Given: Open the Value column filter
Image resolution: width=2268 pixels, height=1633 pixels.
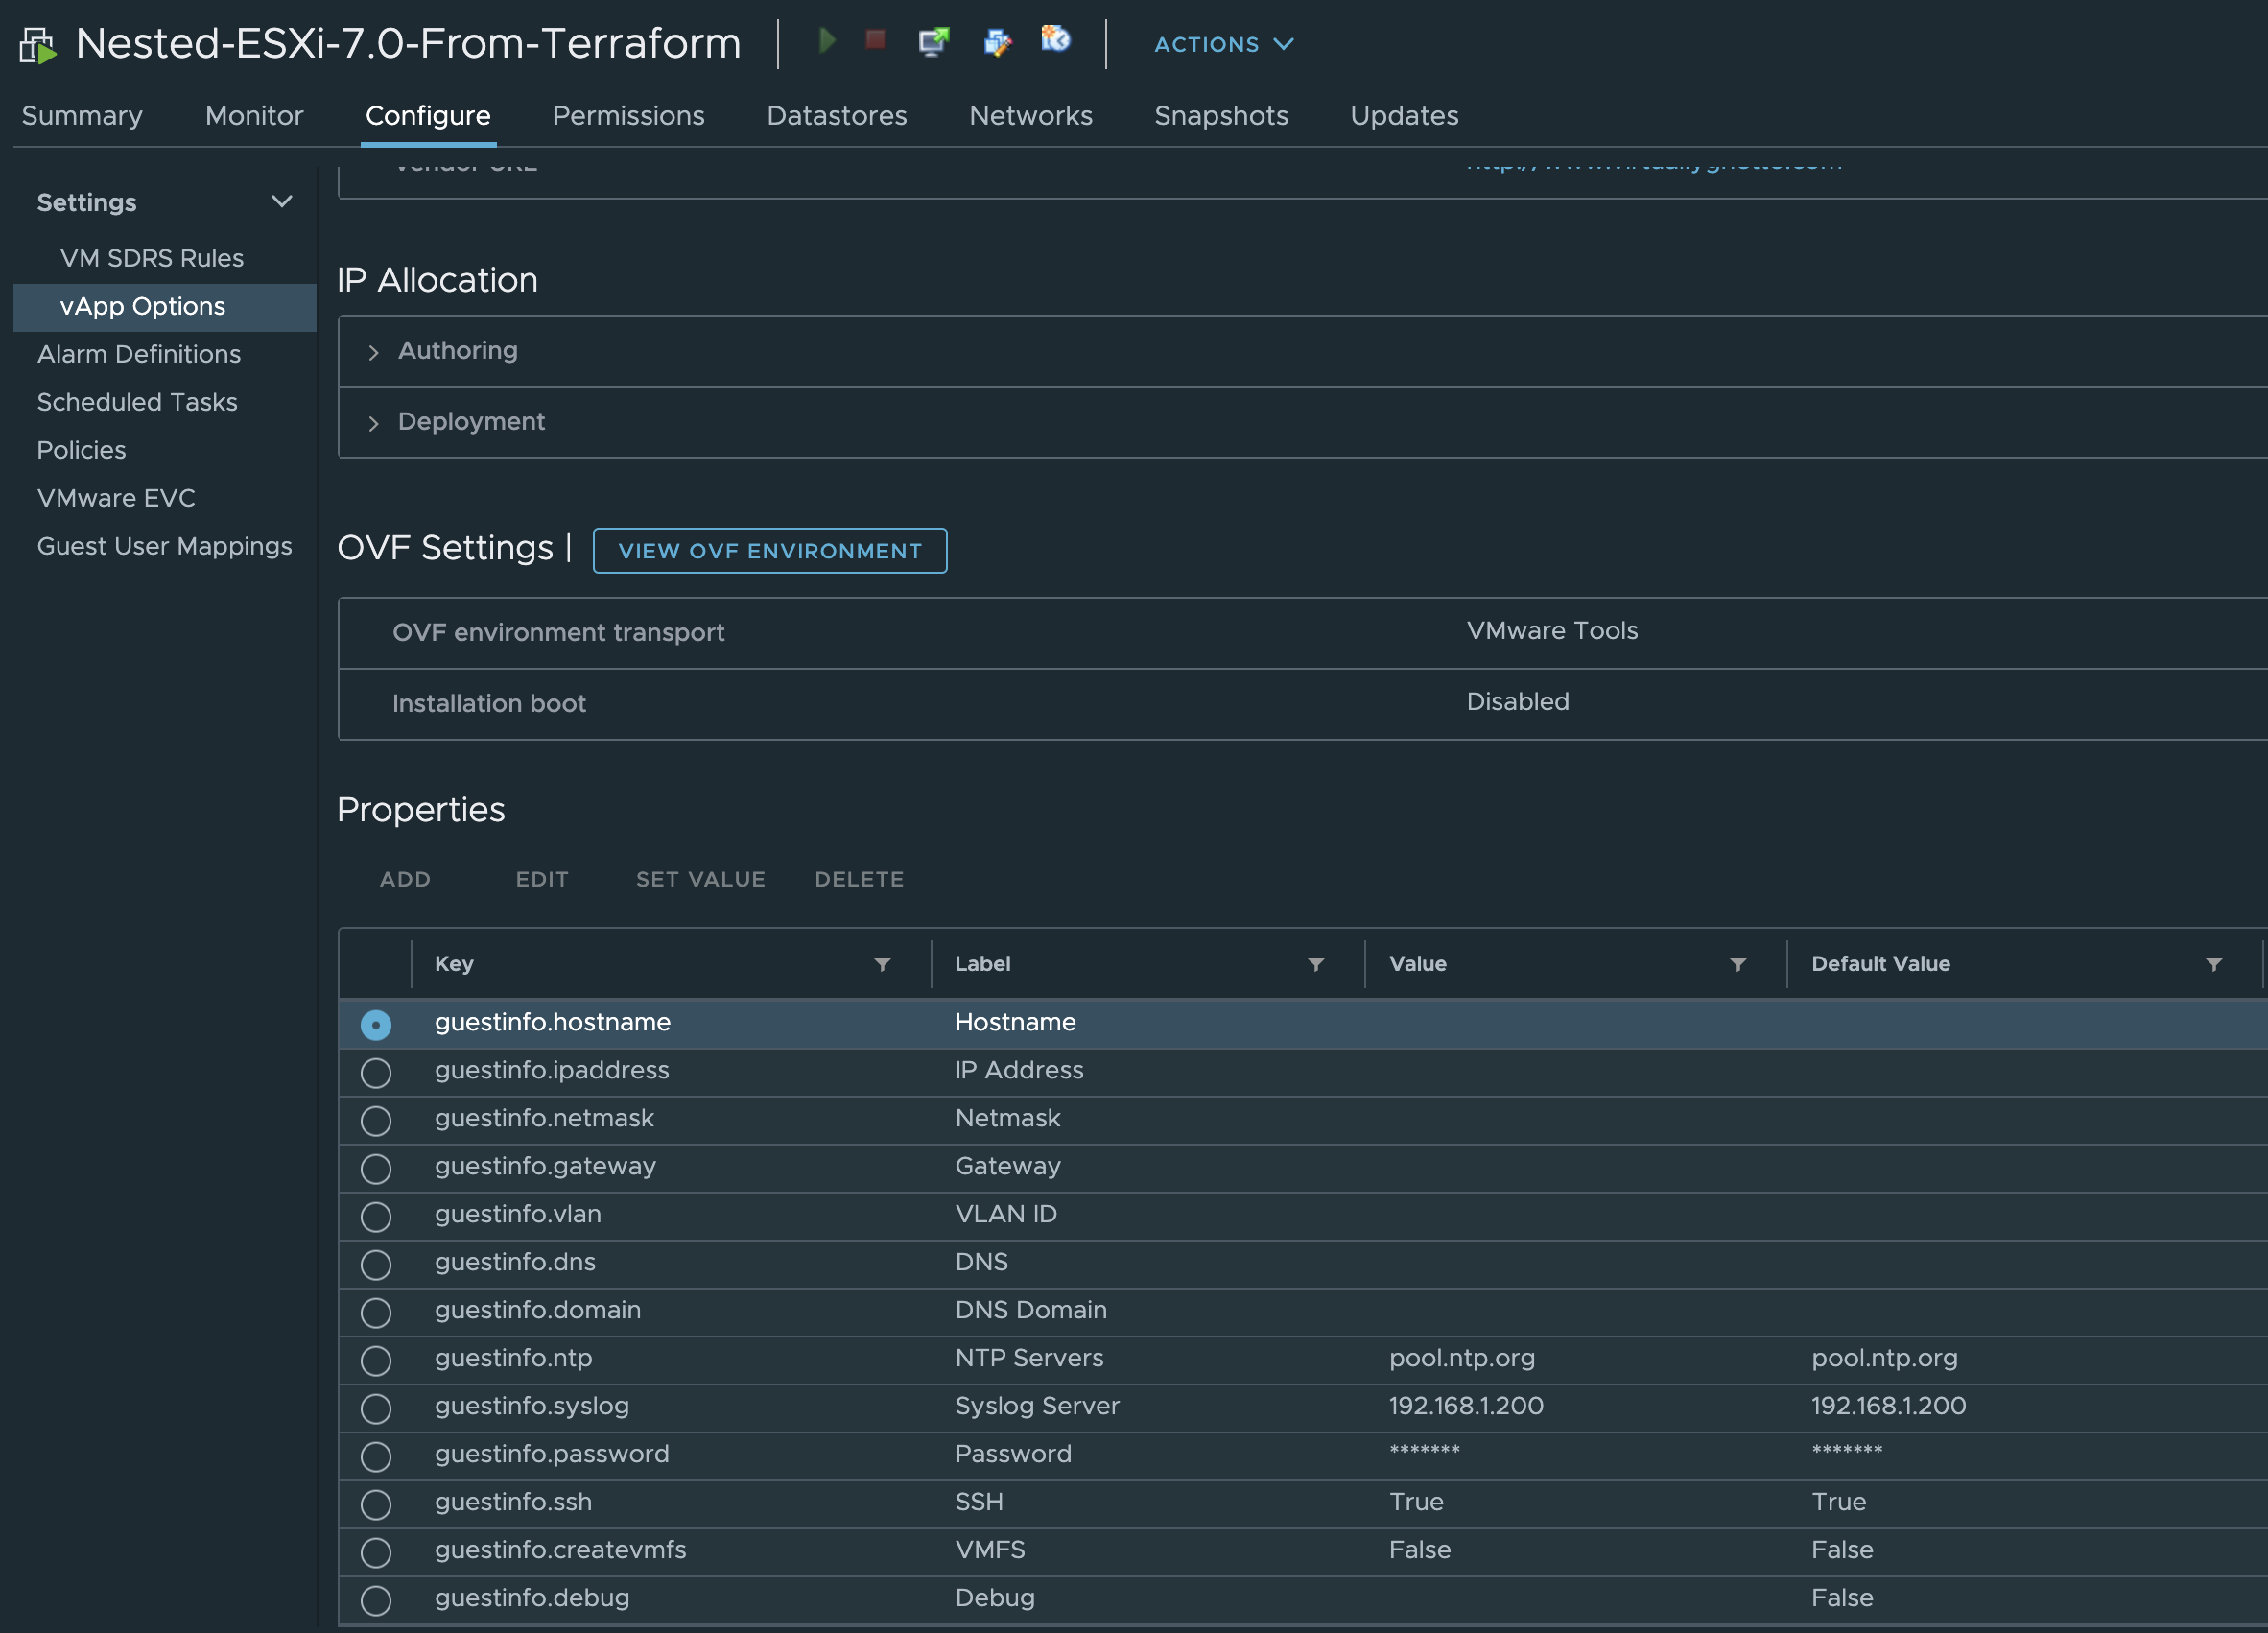Looking at the screenshot, I should (1737, 964).
